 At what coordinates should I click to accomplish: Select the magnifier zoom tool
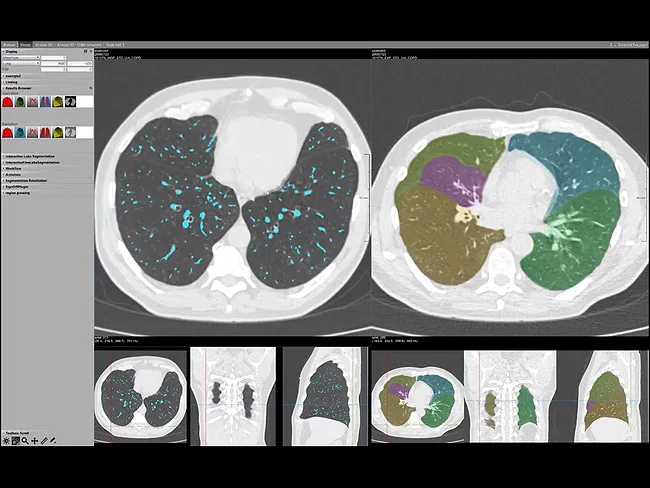coord(25,441)
